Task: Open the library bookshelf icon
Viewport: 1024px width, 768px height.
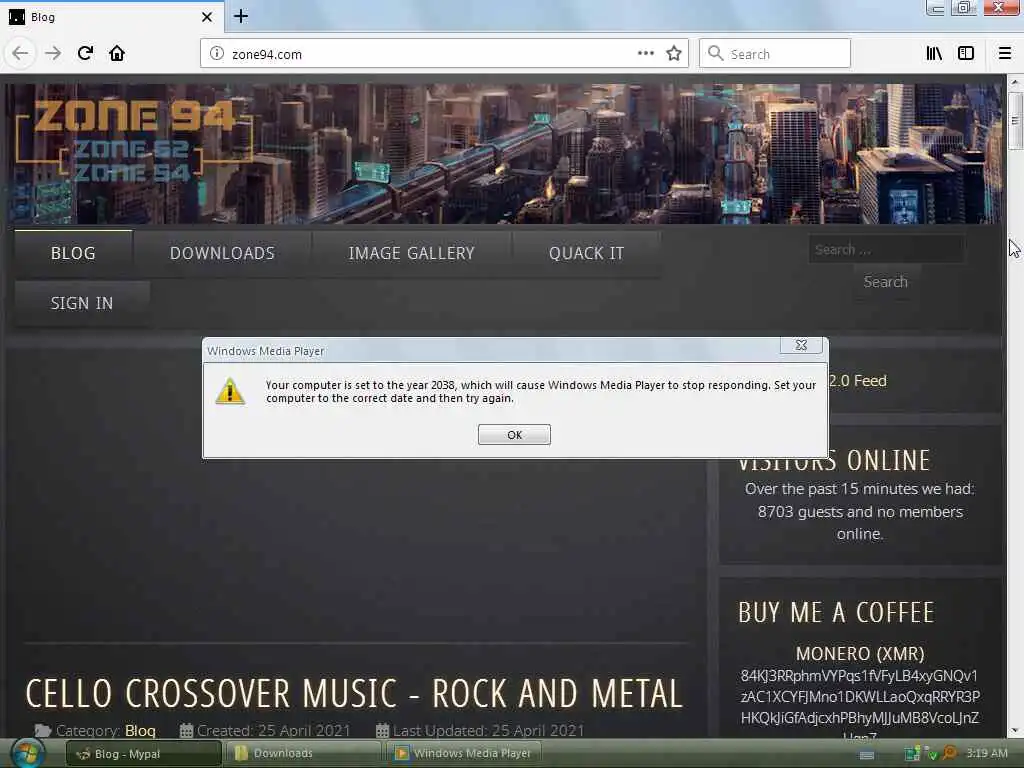Action: 934,53
